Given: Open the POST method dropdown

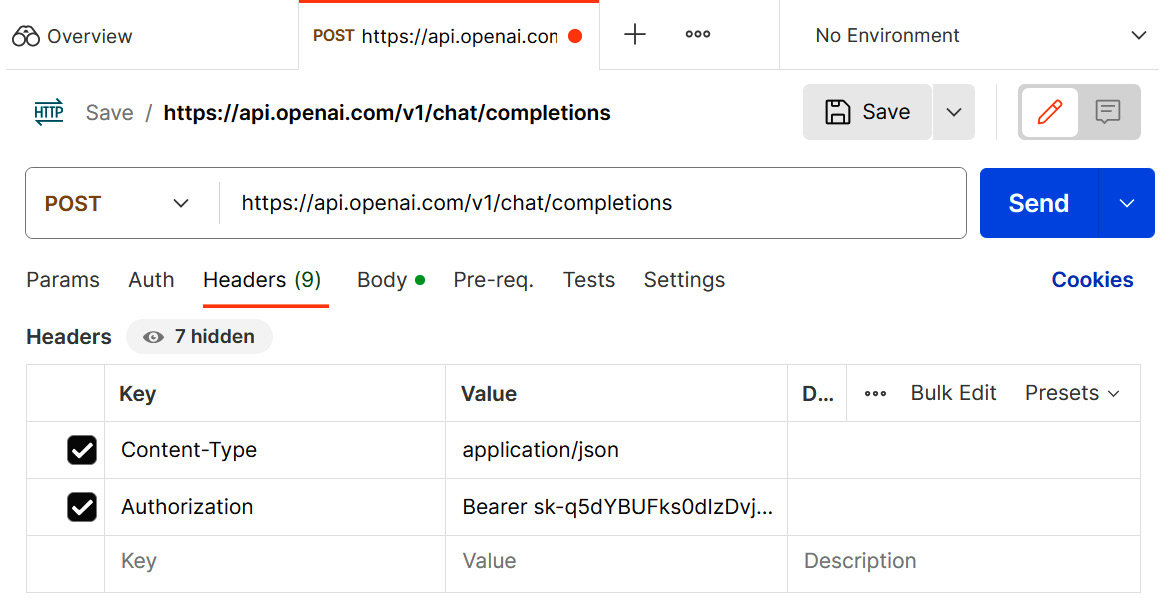Looking at the screenshot, I should (x=117, y=203).
